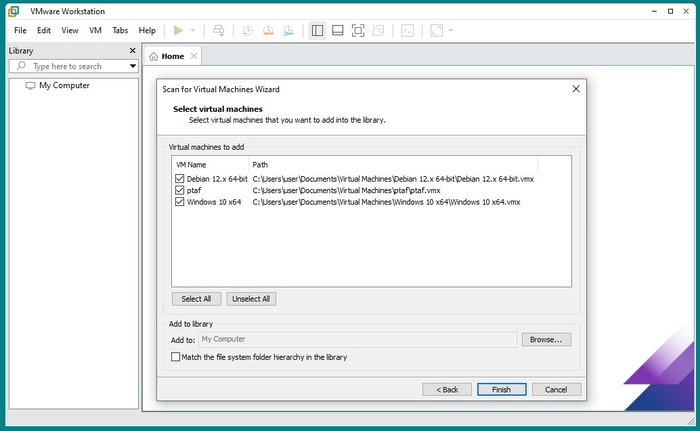The image size is (700, 431).
Task: Click the green Power On play icon
Action: point(178,30)
